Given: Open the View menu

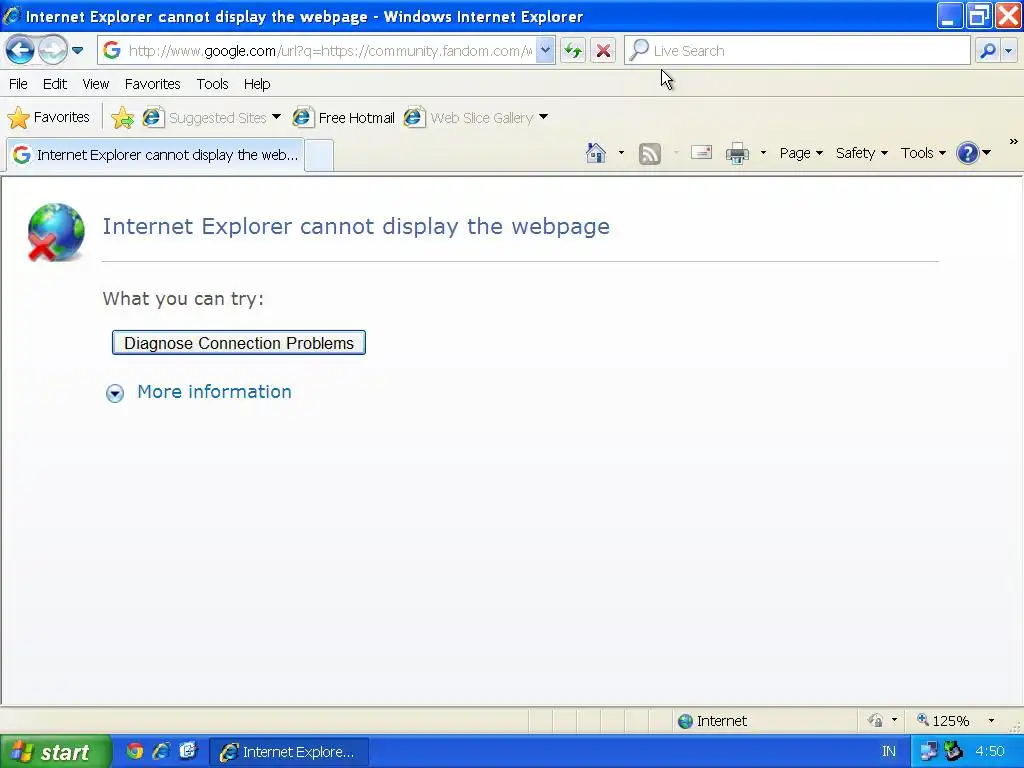Looking at the screenshot, I should pos(95,84).
